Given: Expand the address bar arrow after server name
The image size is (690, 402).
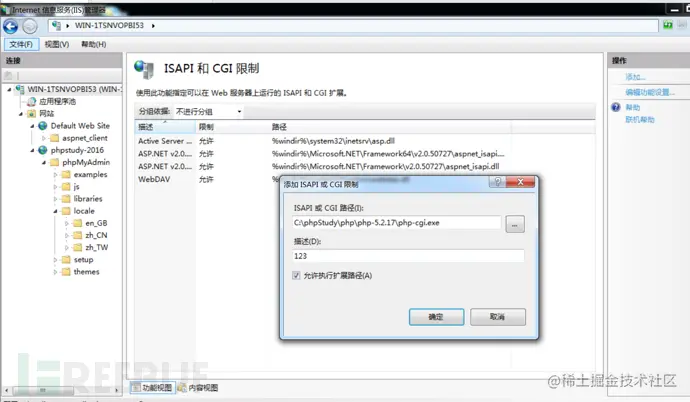Looking at the screenshot, I should pos(153,26).
